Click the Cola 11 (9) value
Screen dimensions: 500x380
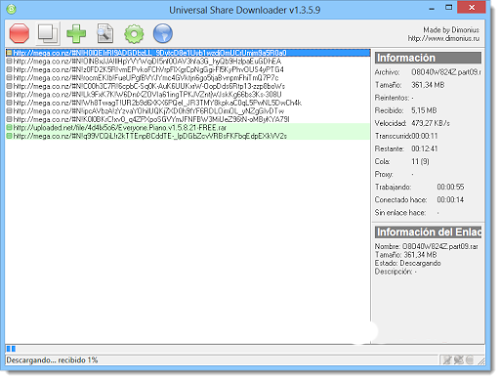[420, 162]
